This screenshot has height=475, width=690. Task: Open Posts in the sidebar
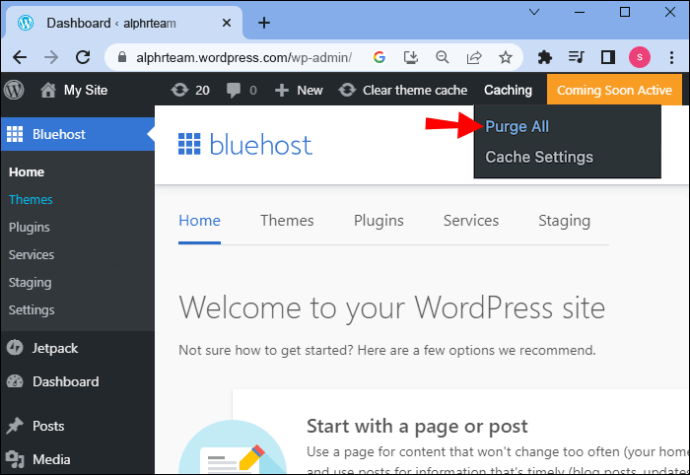click(48, 426)
